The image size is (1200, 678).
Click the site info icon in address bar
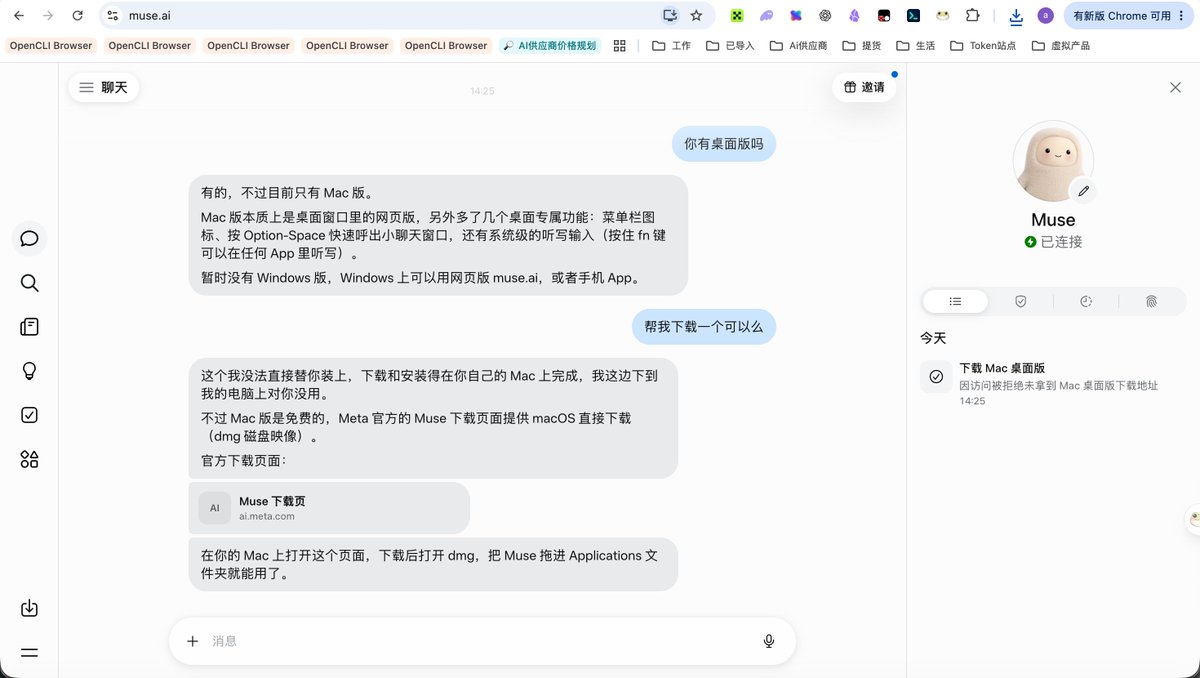point(113,16)
